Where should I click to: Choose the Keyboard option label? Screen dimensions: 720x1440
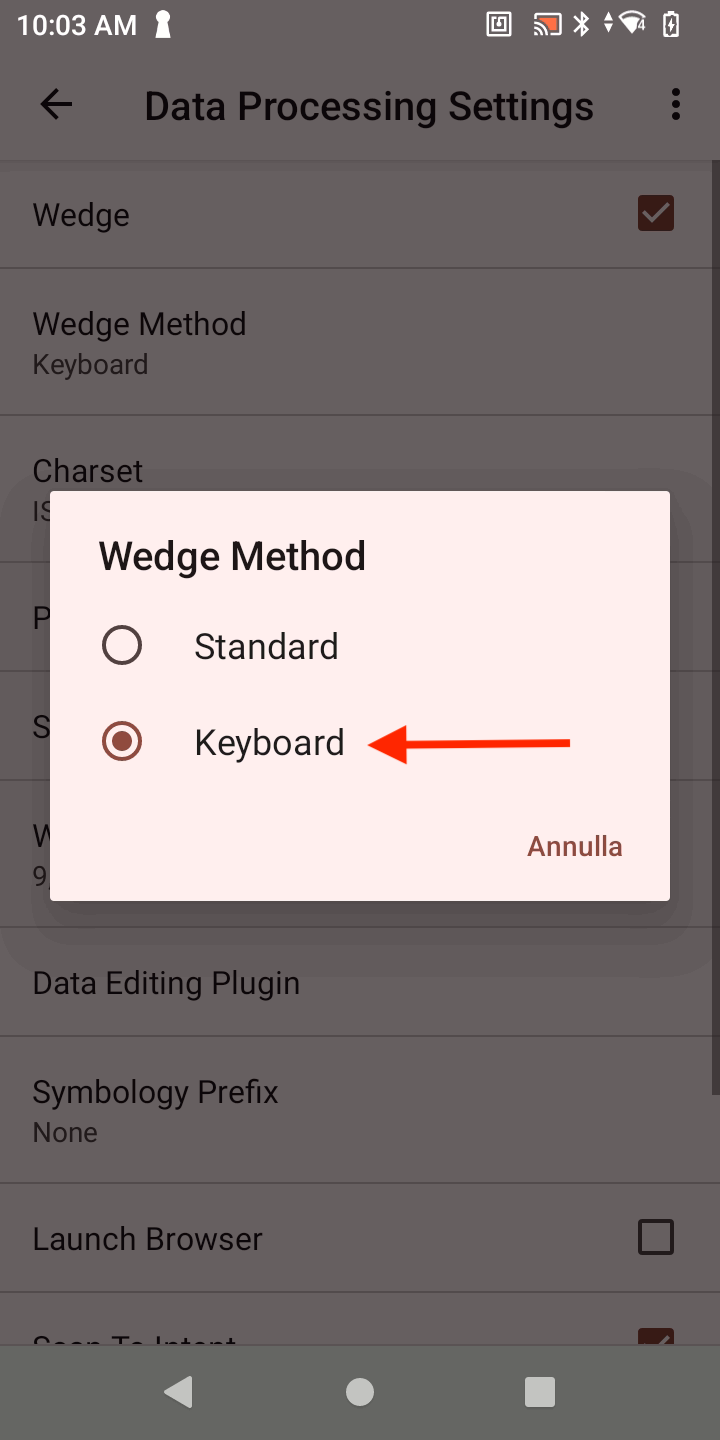point(269,743)
